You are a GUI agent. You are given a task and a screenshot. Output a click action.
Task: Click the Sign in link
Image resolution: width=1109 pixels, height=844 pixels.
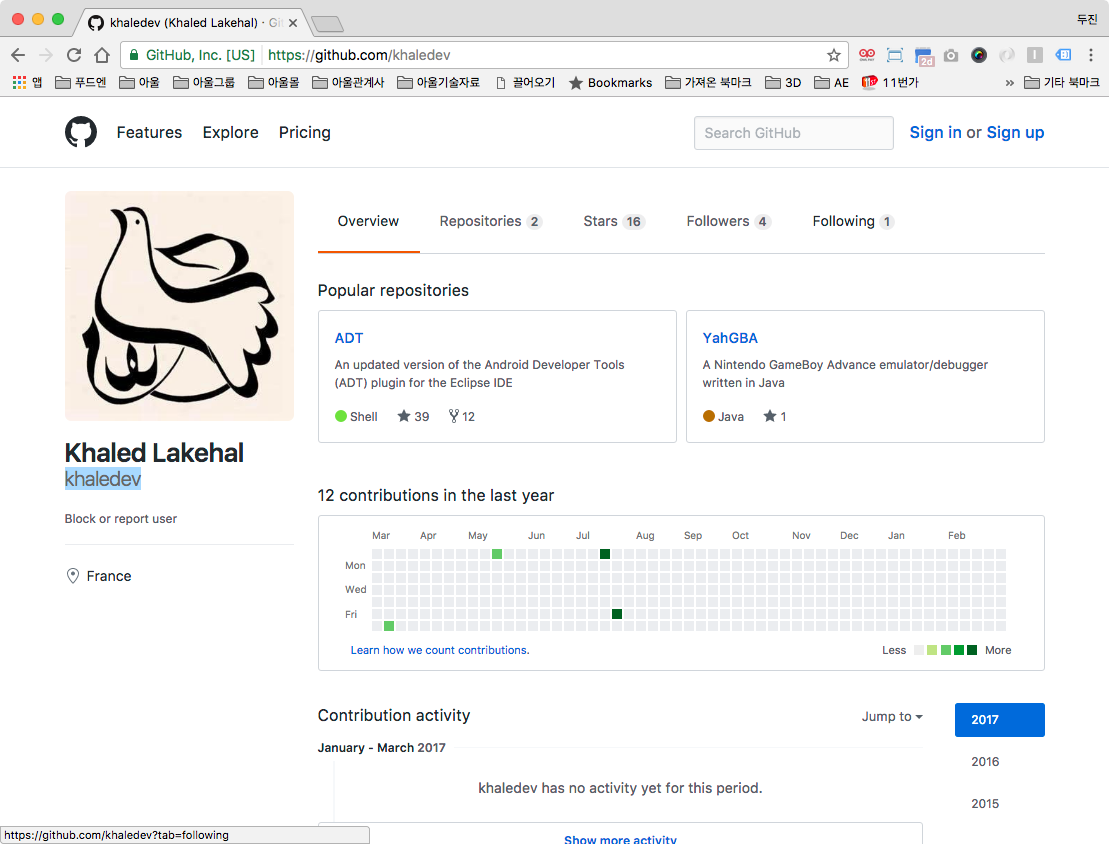pos(935,132)
